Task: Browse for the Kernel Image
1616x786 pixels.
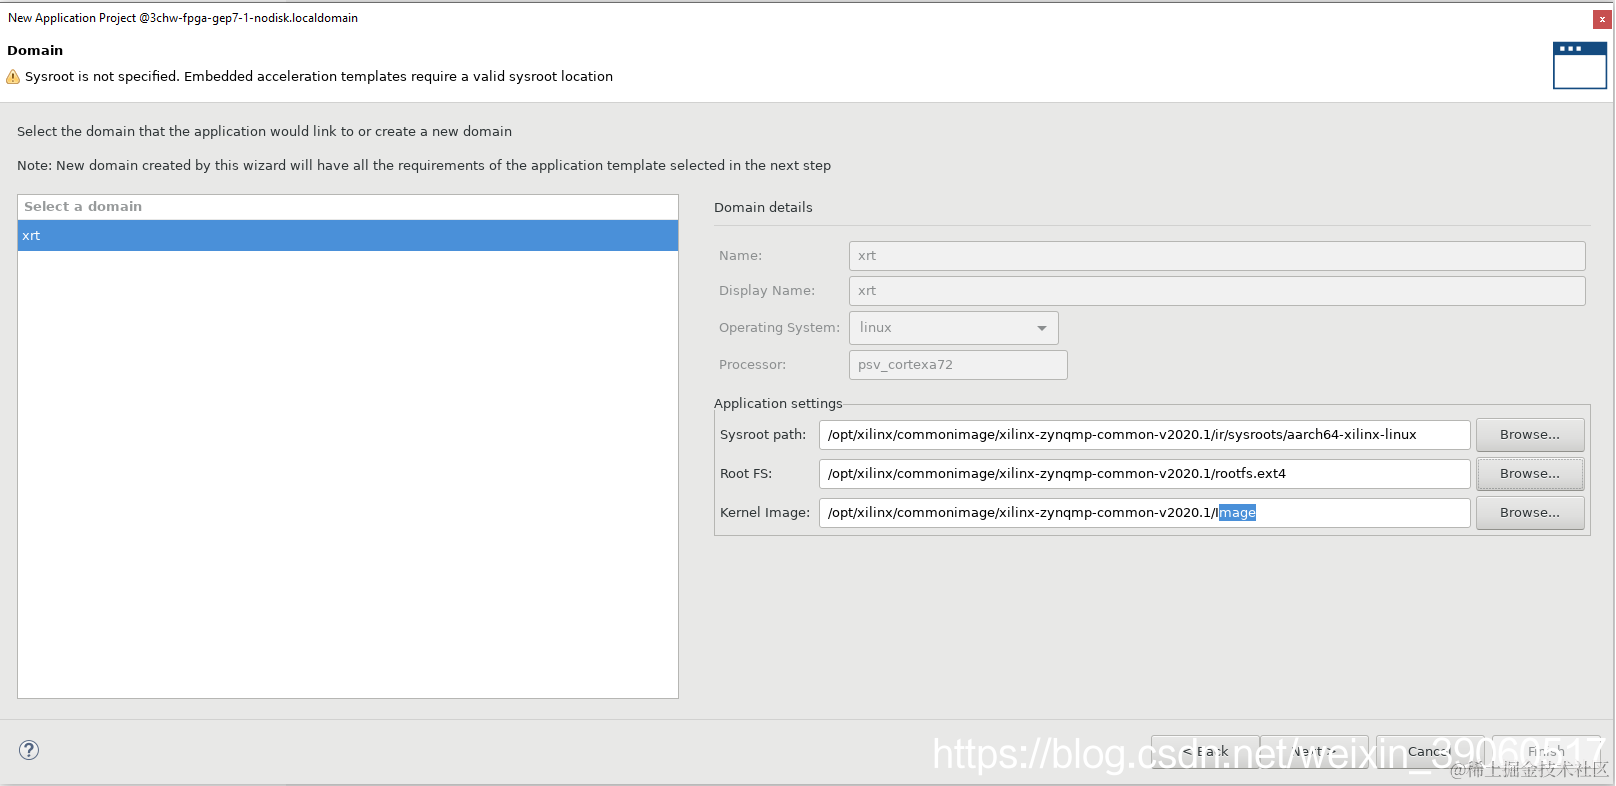Action: (1530, 513)
